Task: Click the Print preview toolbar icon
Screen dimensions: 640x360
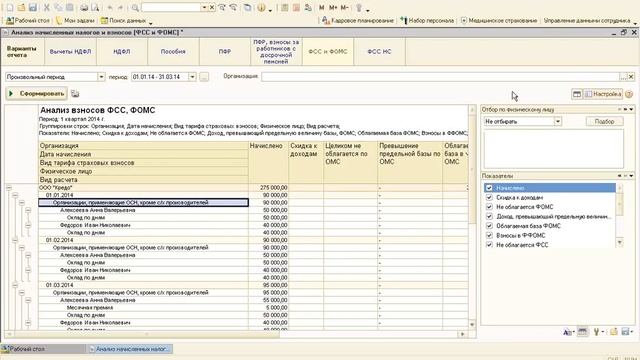Action: pyautogui.click(x=95, y=7)
